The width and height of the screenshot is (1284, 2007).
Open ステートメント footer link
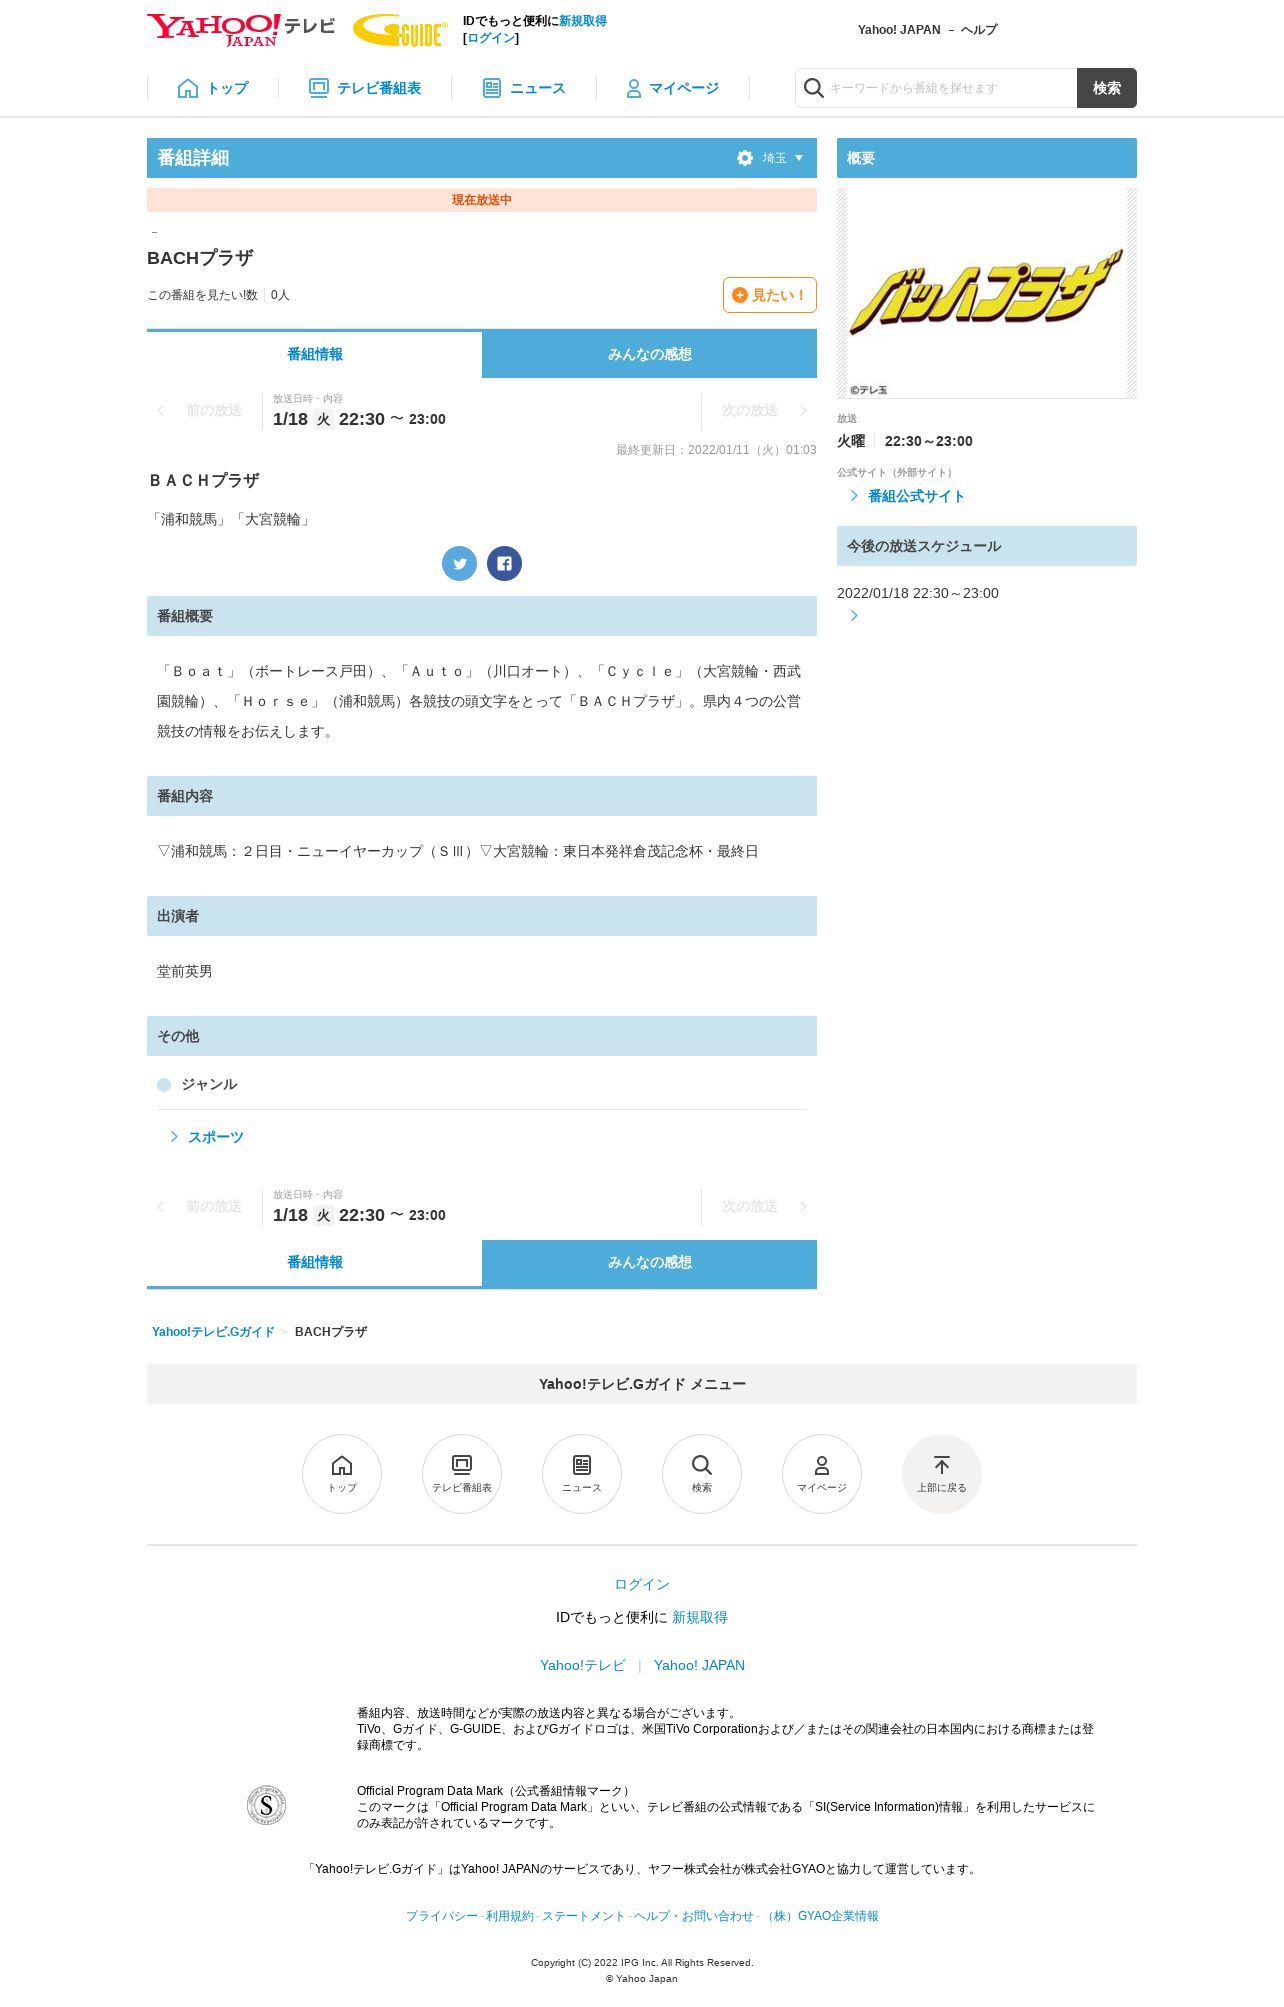click(x=584, y=1916)
